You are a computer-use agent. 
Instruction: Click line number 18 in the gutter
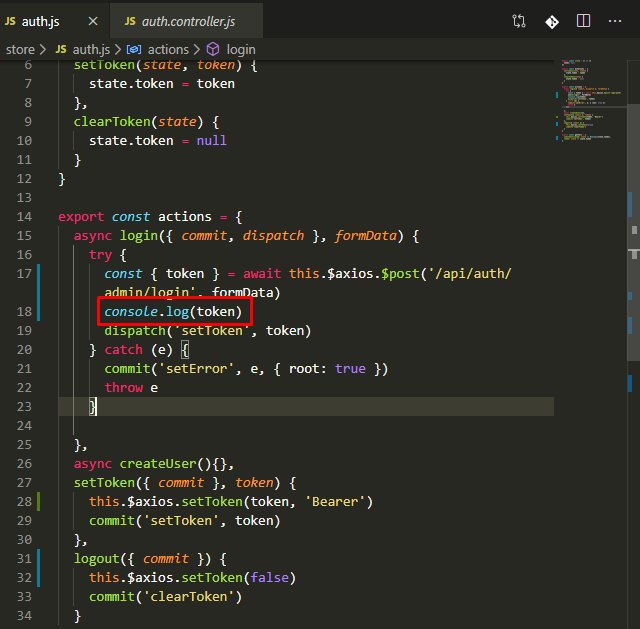pos(24,312)
